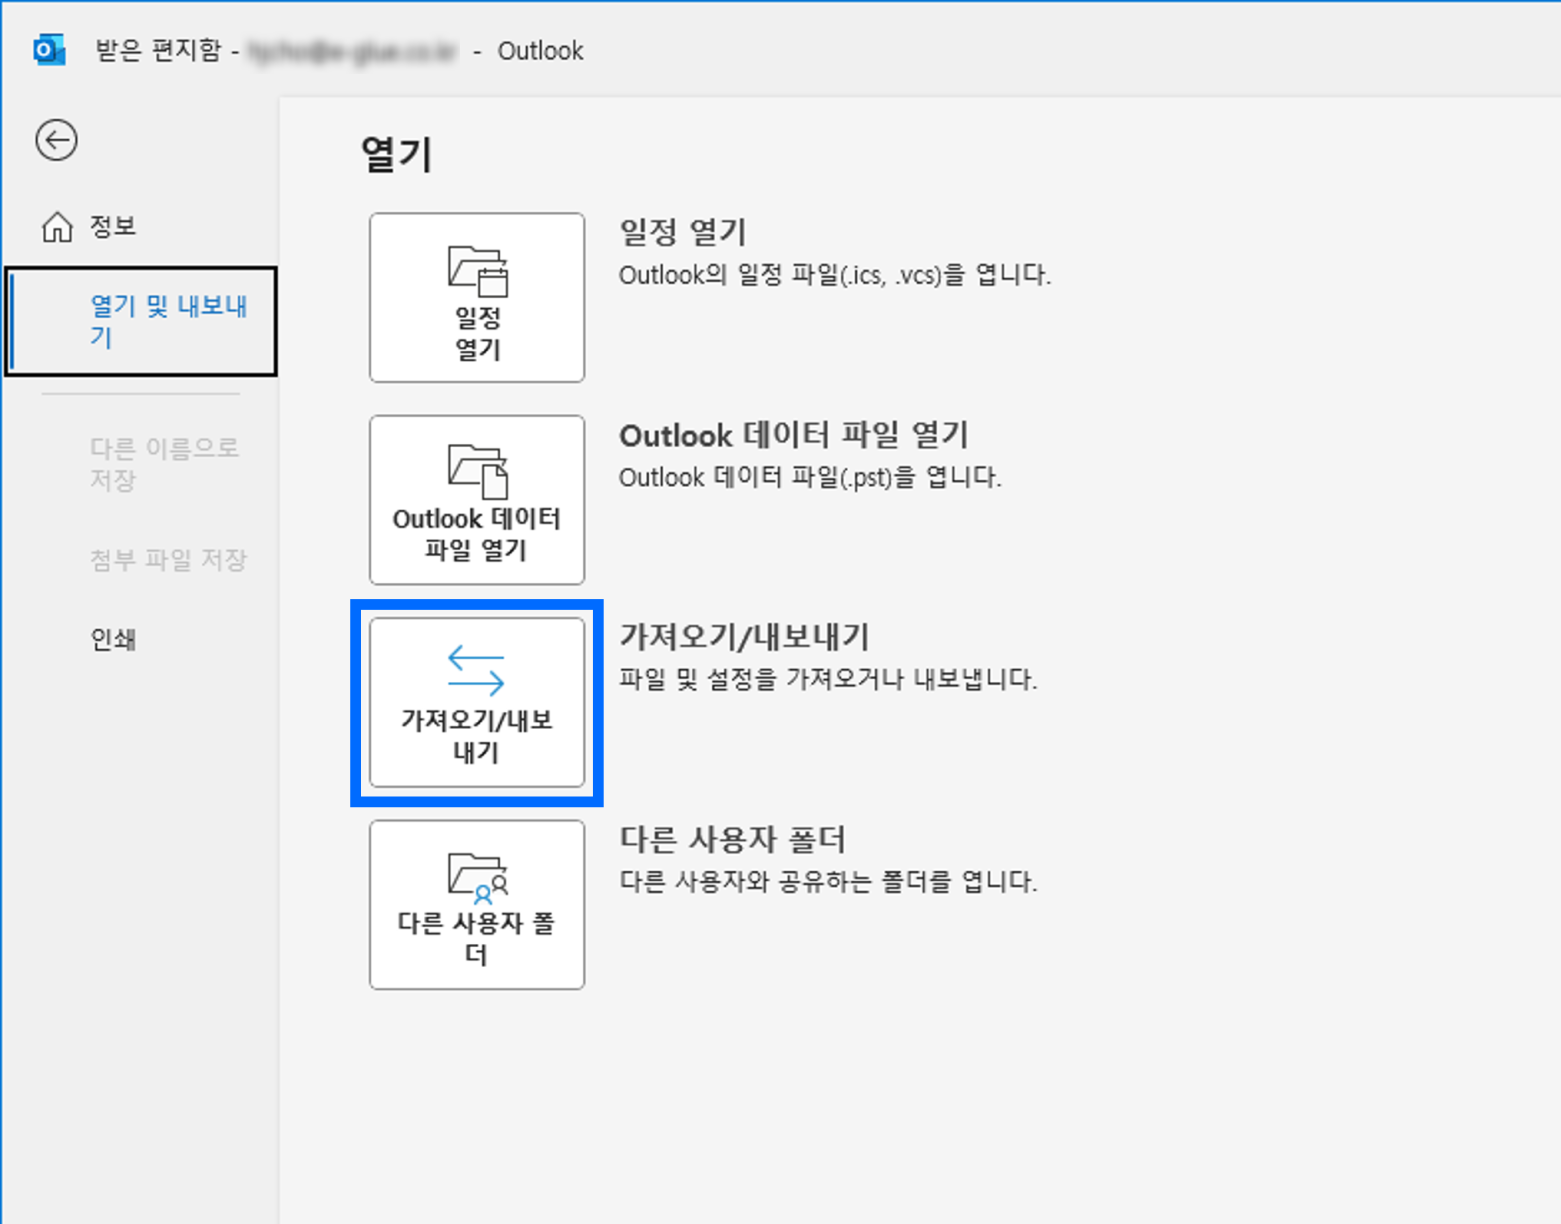The width and height of the screenshot is (1561, 1224).
Task: Click the 가져오기/내보내기 heading text
Action: coord(745,633)
